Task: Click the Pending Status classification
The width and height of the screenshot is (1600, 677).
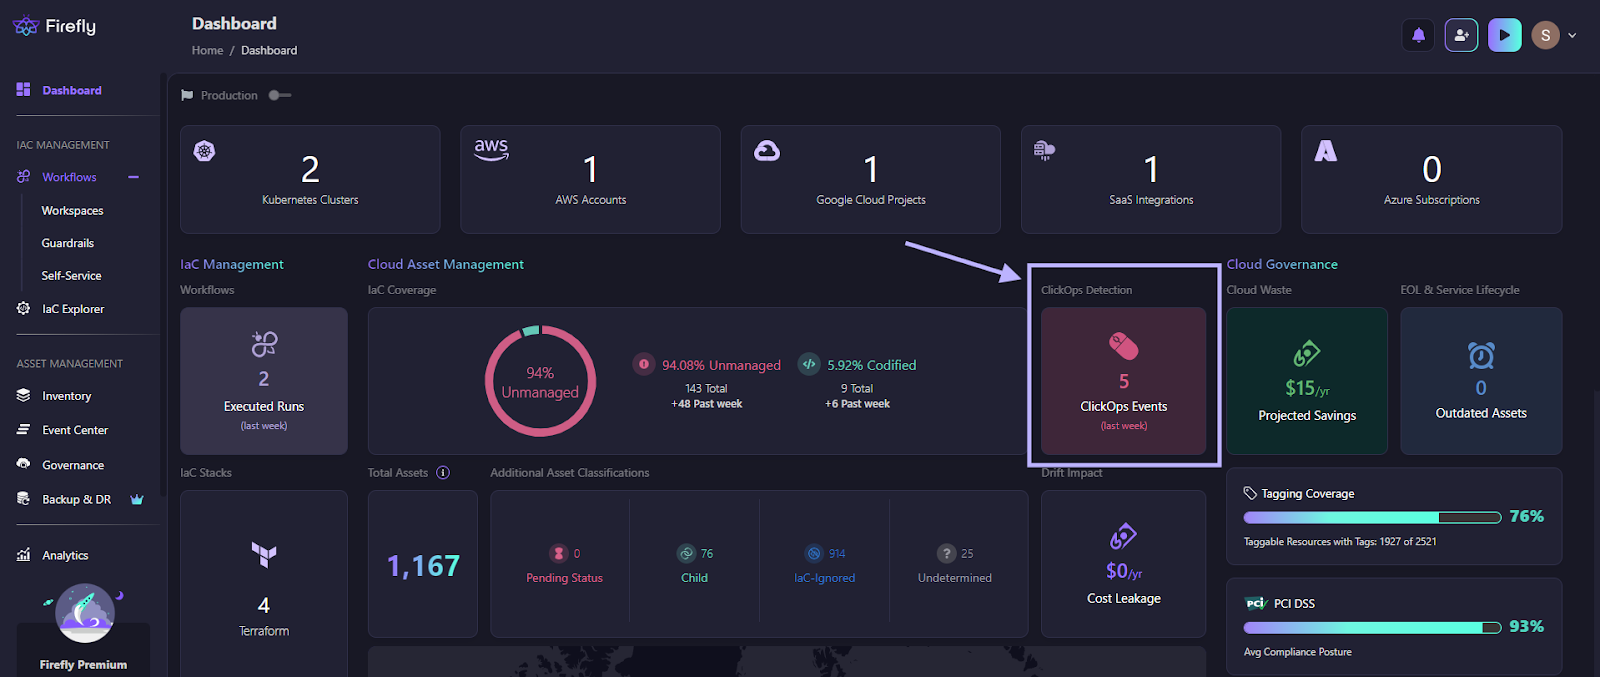Action: (x=564, y=565)
